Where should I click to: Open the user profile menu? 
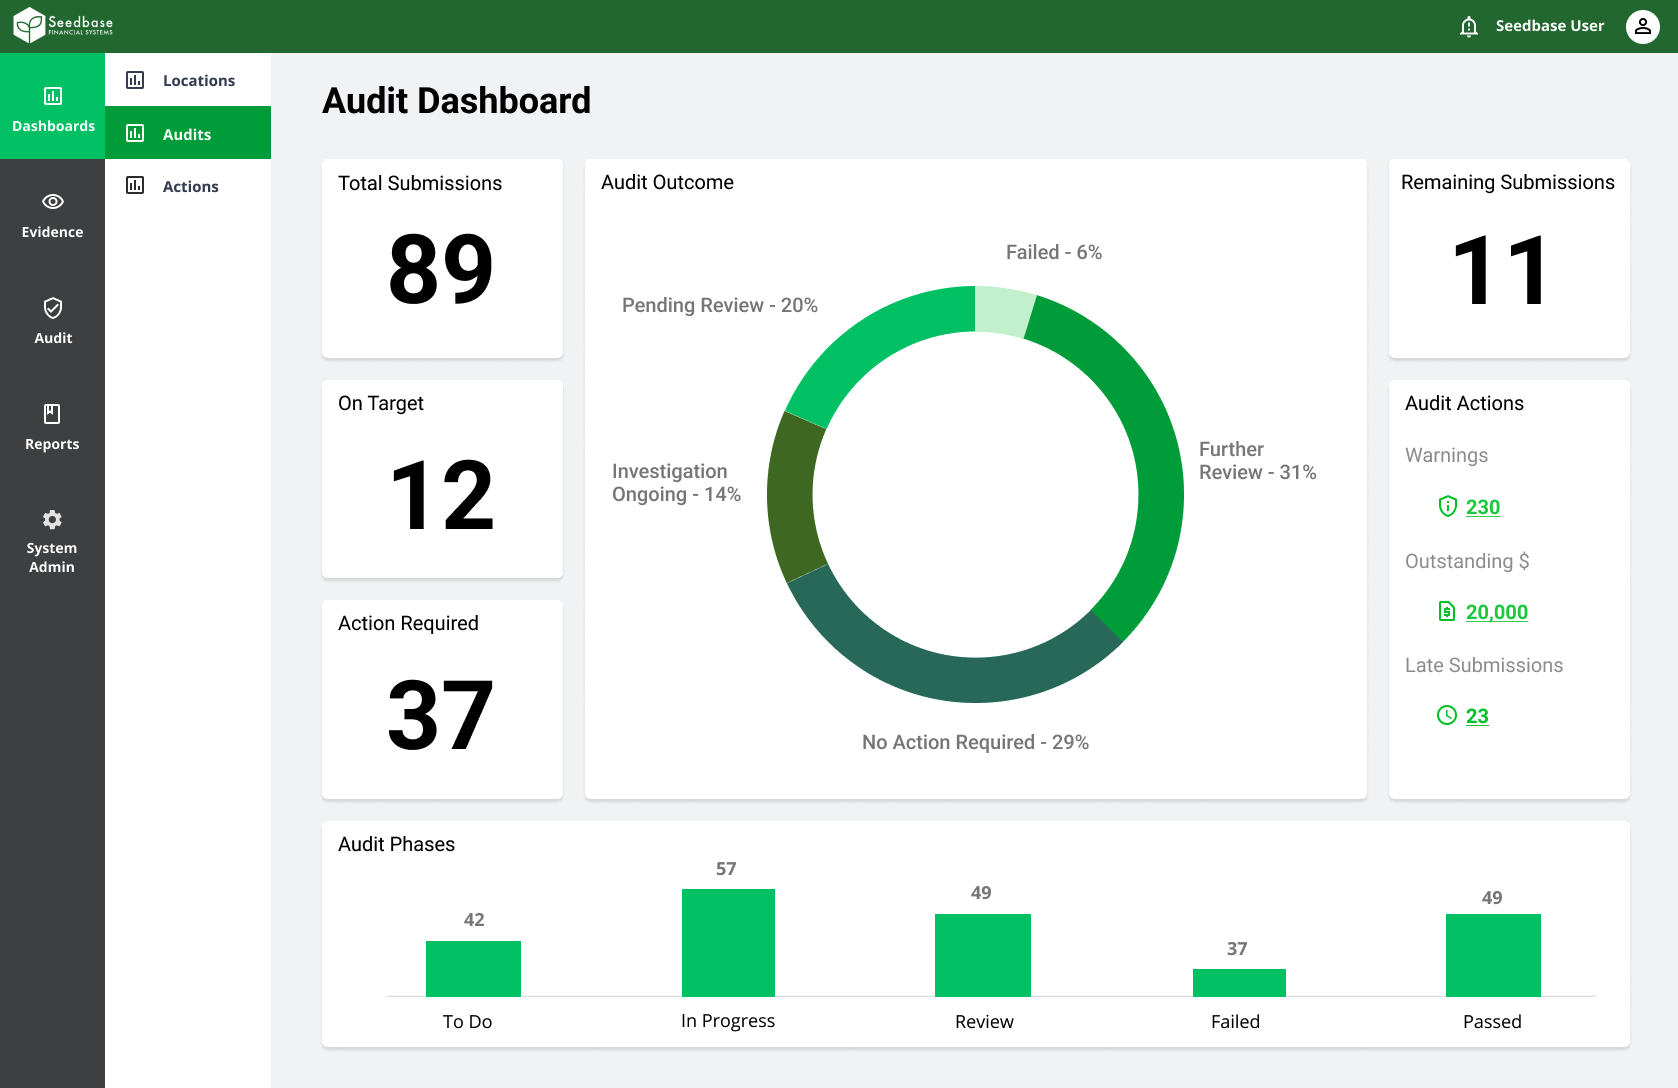(1642, 26)
